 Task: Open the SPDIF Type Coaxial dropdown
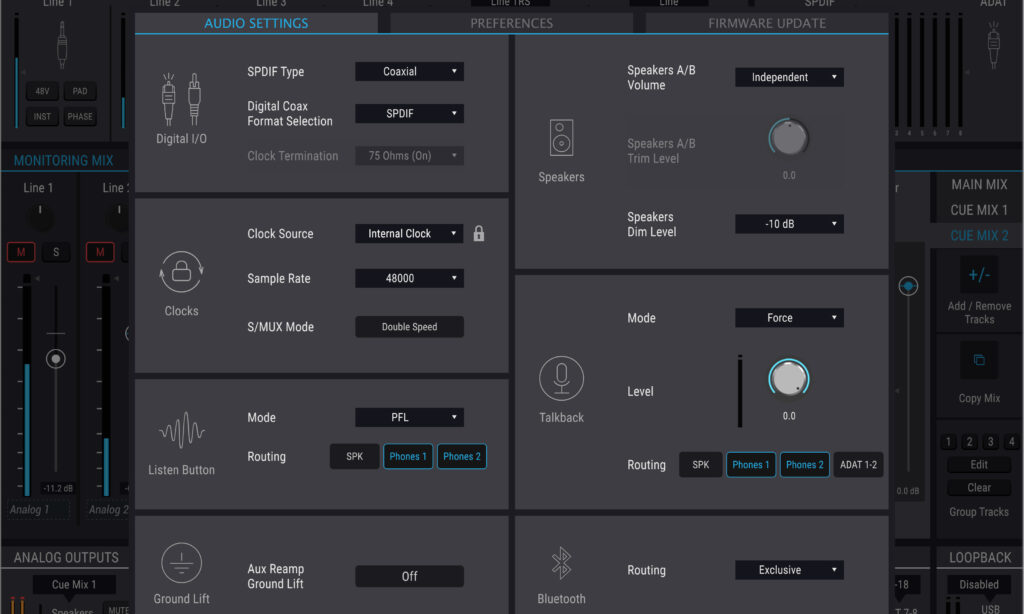click(x=409, y=71)
